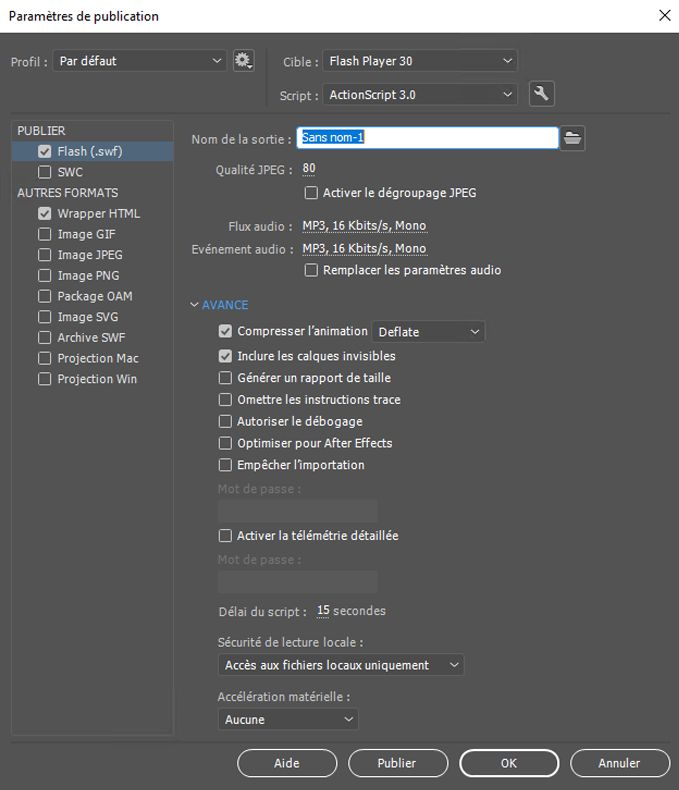Screen dimensions: 679x790
Task: Uncheck Compresser l'animation option
Action: (225, 331)
